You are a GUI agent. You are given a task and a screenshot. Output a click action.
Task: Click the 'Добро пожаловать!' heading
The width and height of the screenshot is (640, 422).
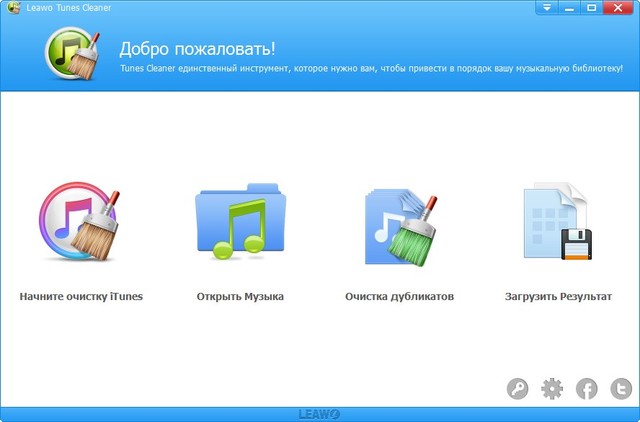(198, 49)
